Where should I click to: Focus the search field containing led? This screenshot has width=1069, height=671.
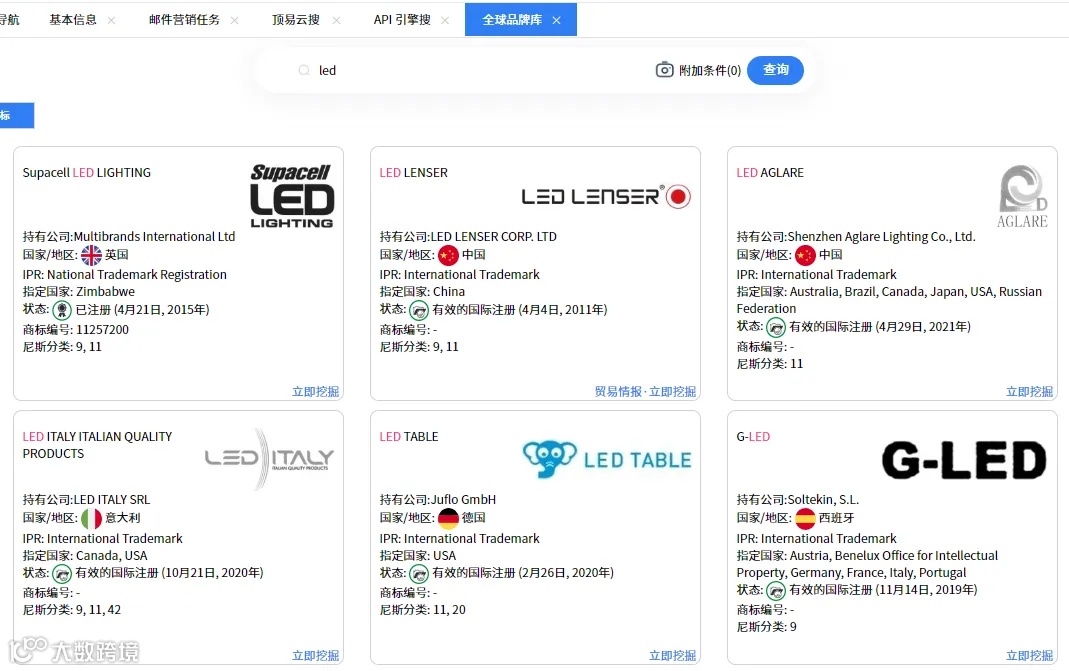pos(477,70)
